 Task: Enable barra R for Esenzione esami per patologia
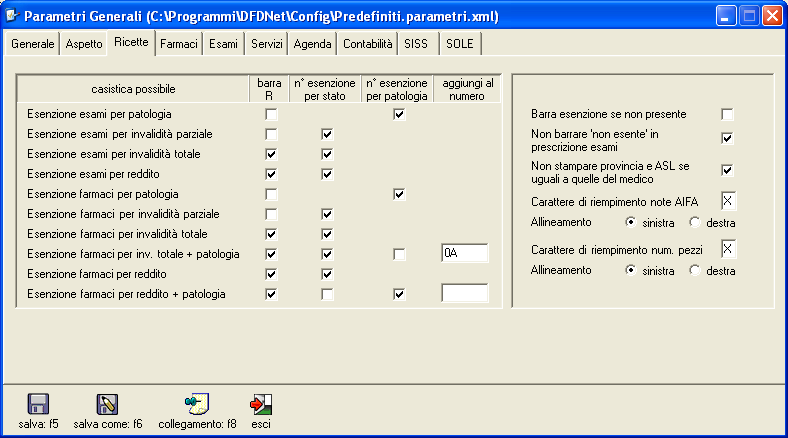tap(271, 115)
